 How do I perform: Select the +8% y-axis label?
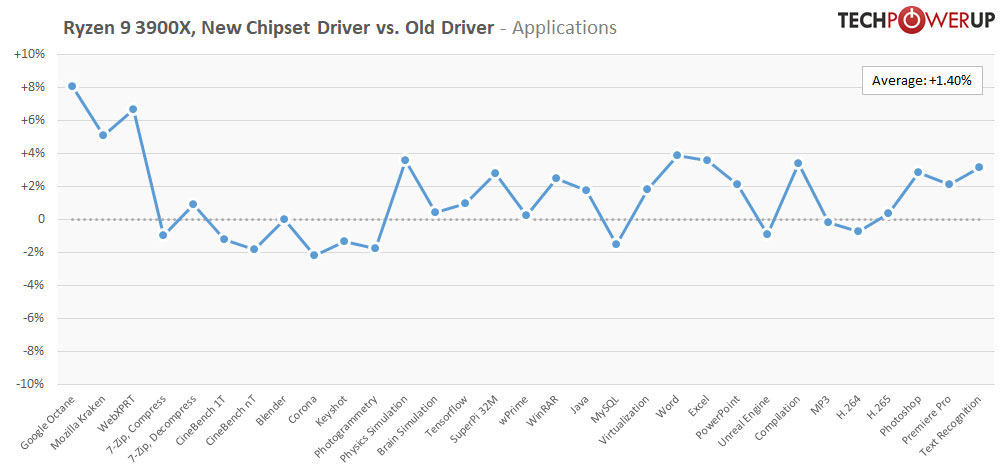[x=32, y=87]
